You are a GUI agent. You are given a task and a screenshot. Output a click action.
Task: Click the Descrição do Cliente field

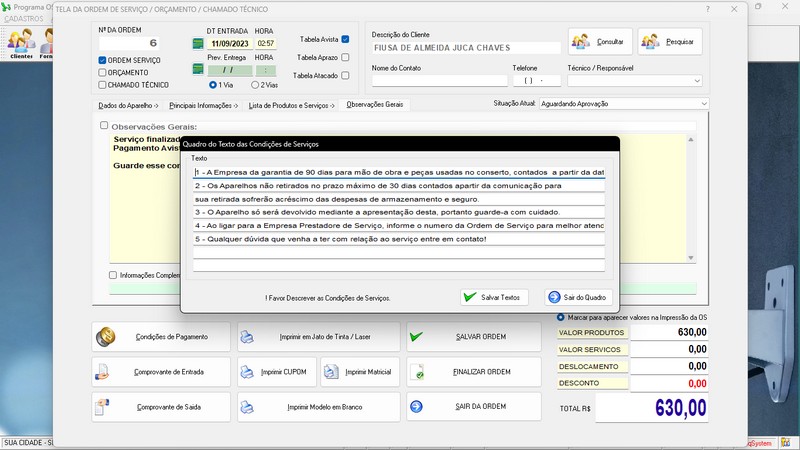[x=466, y=48]
